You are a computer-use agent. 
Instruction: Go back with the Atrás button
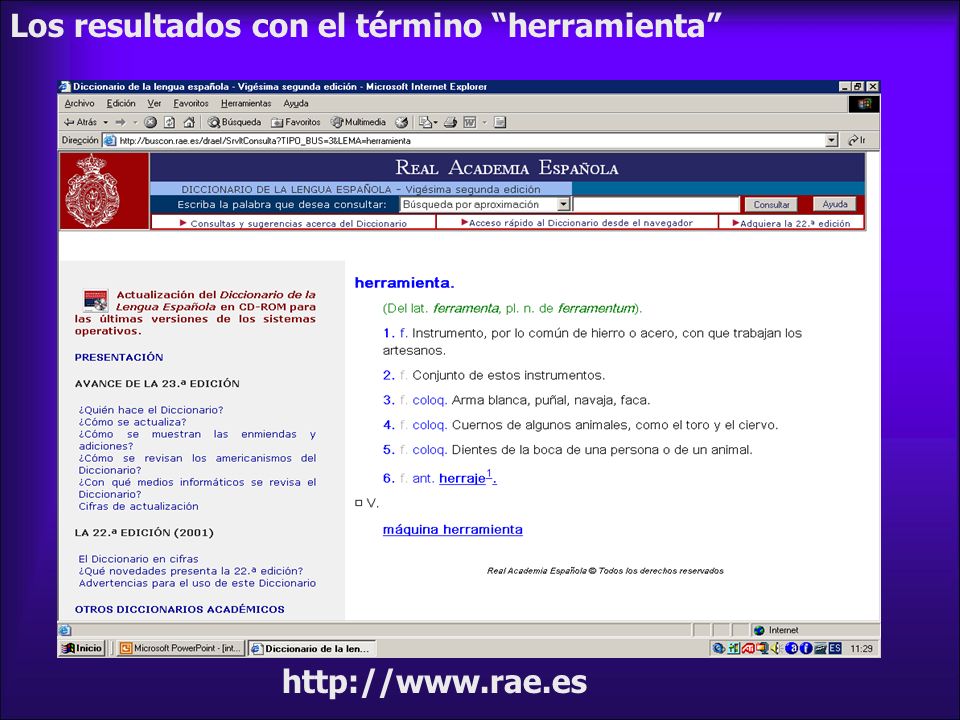(80, 122)
